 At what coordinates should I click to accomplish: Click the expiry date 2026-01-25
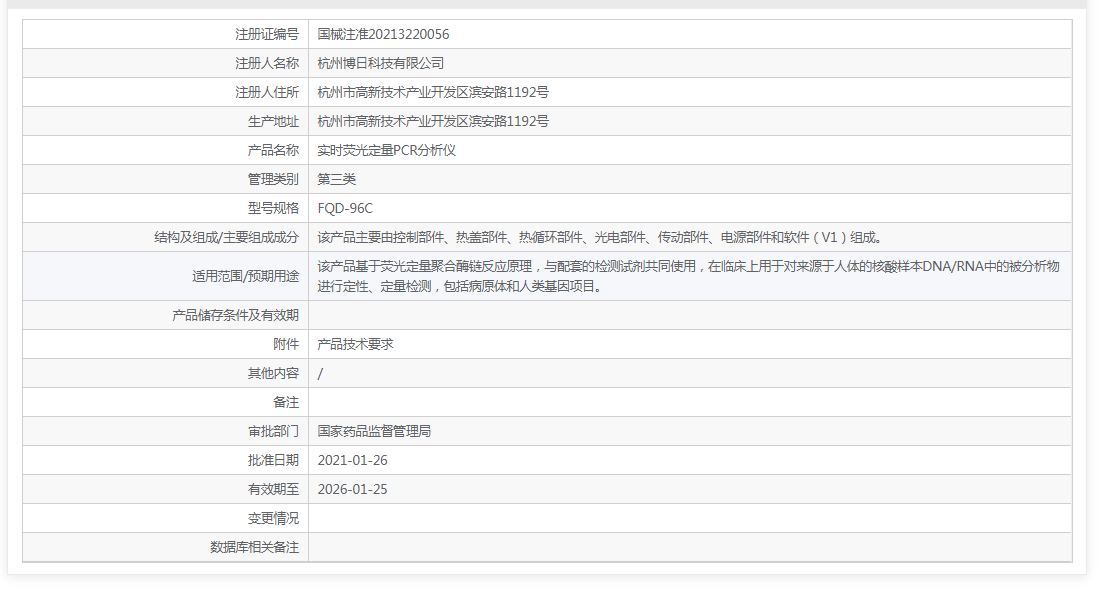(x=350, y=490)
